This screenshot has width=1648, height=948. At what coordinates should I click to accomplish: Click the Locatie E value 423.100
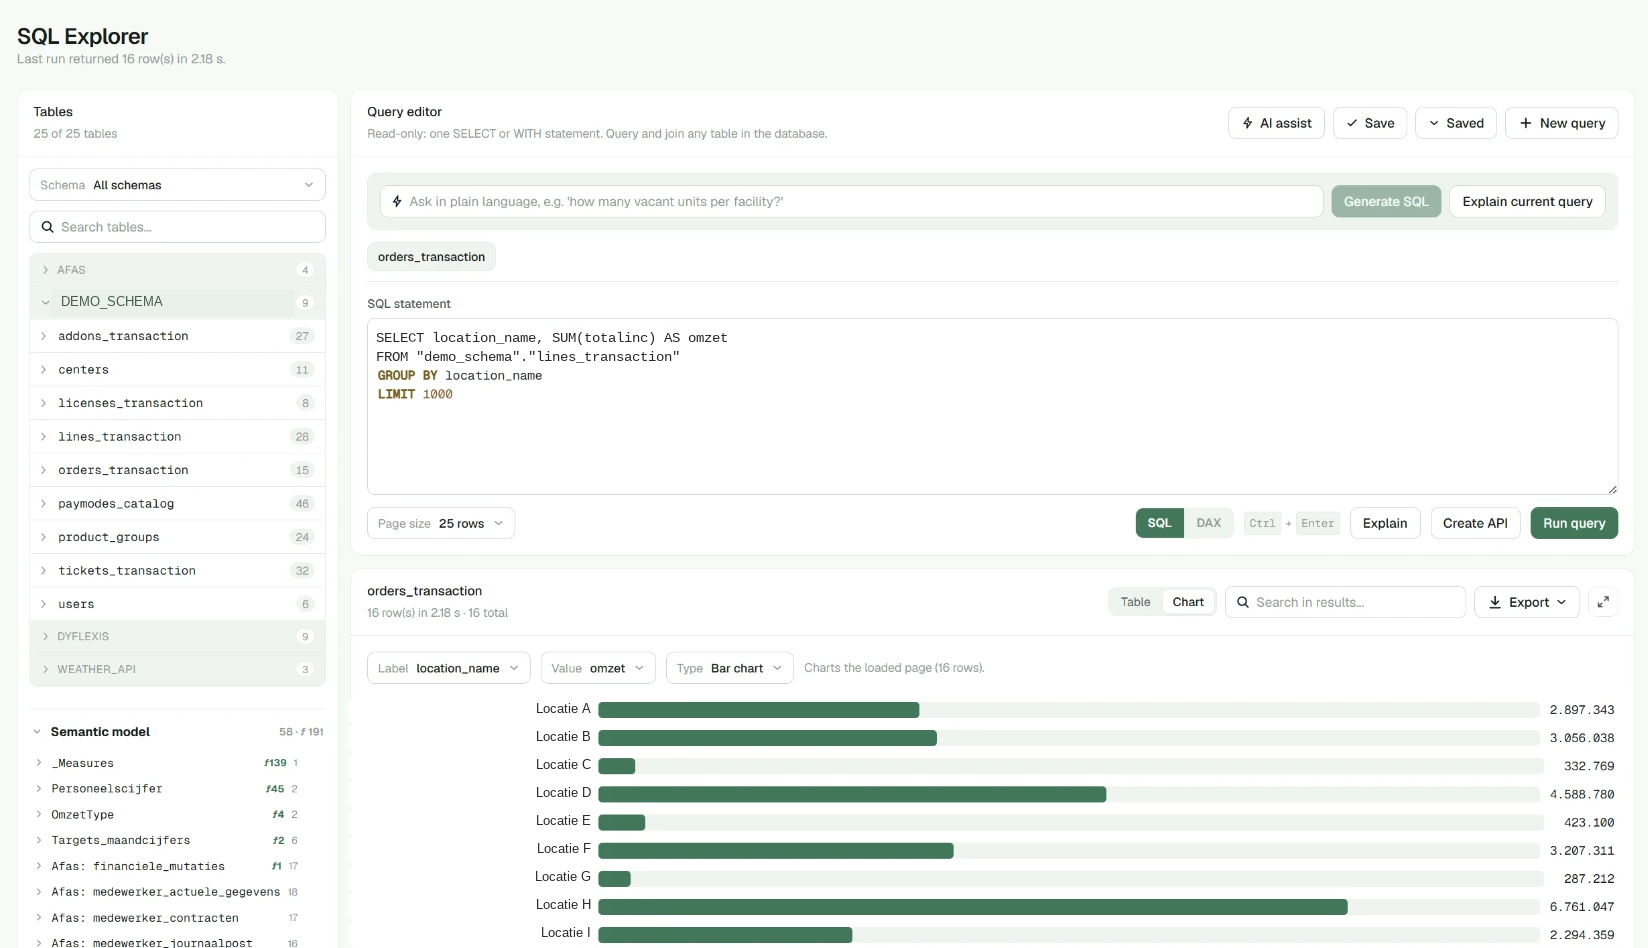[1589, 823]
